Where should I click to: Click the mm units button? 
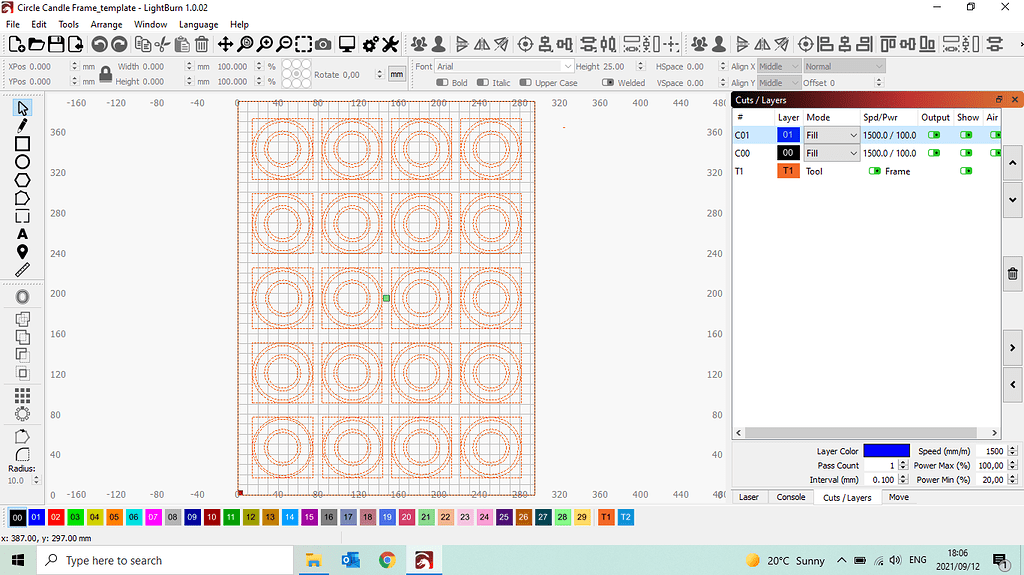click(x=396, y=74)
